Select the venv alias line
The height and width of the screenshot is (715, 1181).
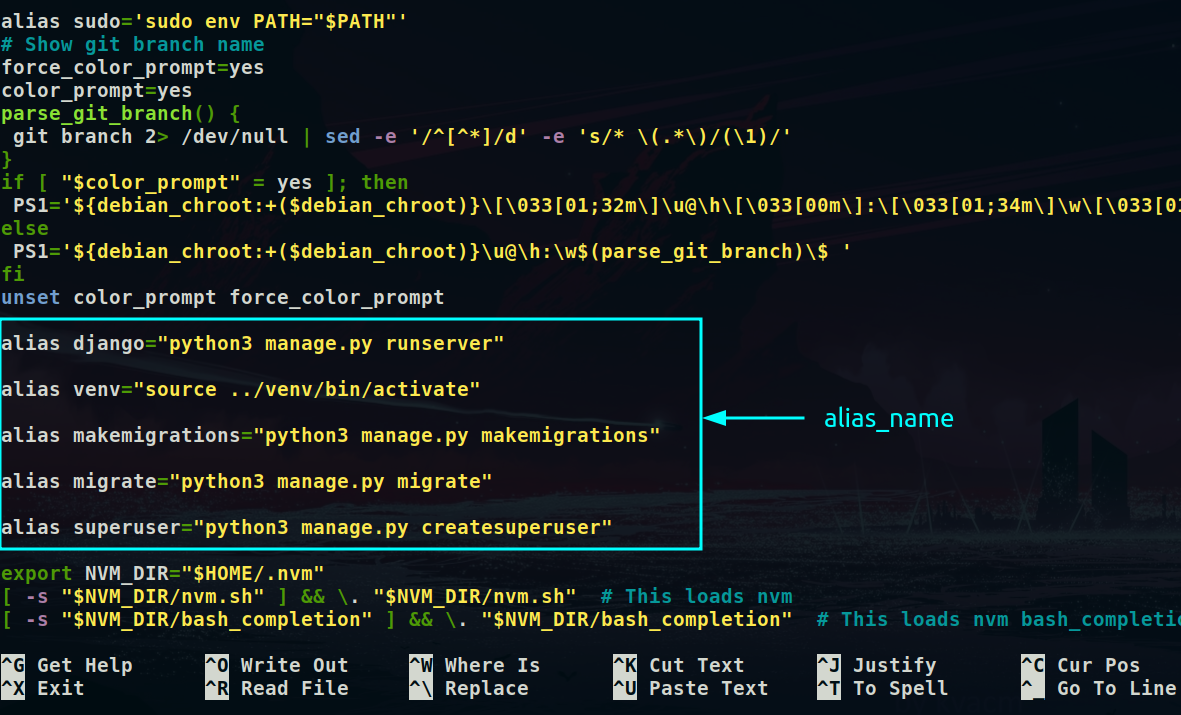click(240, 389)
